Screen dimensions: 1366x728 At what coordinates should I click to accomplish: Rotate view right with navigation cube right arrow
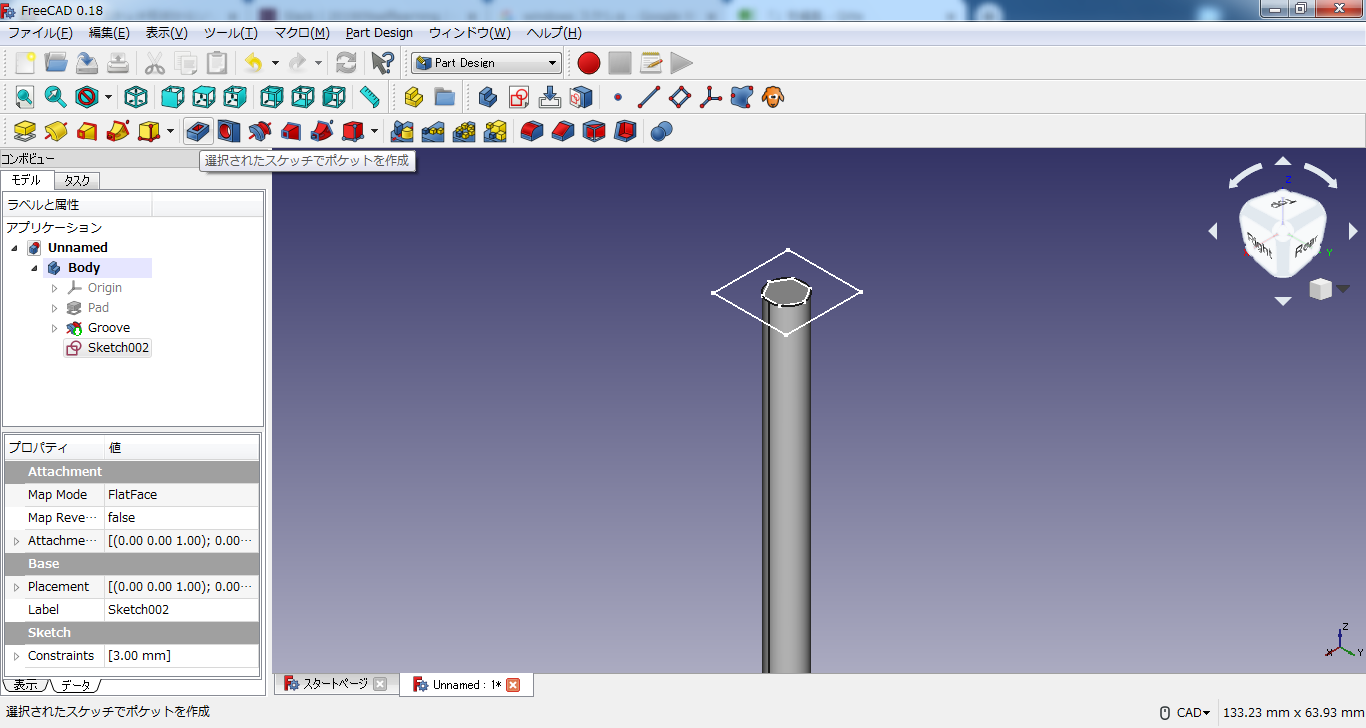pos(1354,231)
